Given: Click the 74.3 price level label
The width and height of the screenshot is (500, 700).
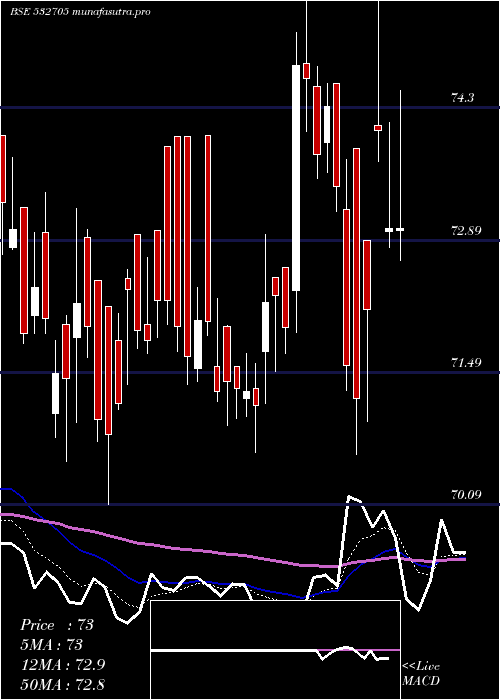Looking at the screenshot, I should tap(462, 98).
